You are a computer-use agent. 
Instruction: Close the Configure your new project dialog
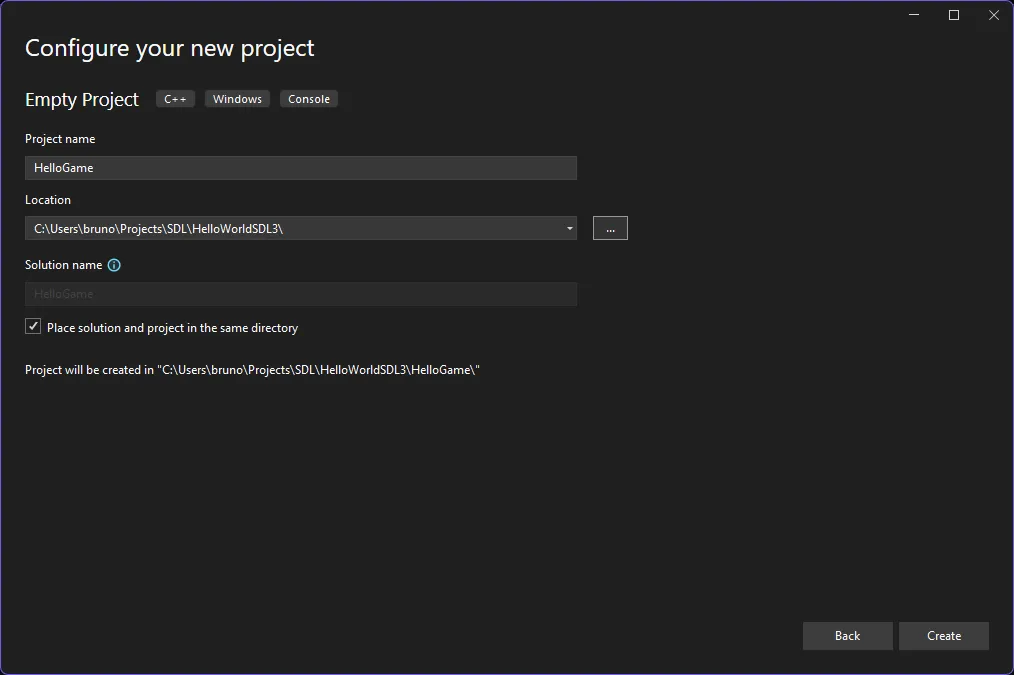993,15
